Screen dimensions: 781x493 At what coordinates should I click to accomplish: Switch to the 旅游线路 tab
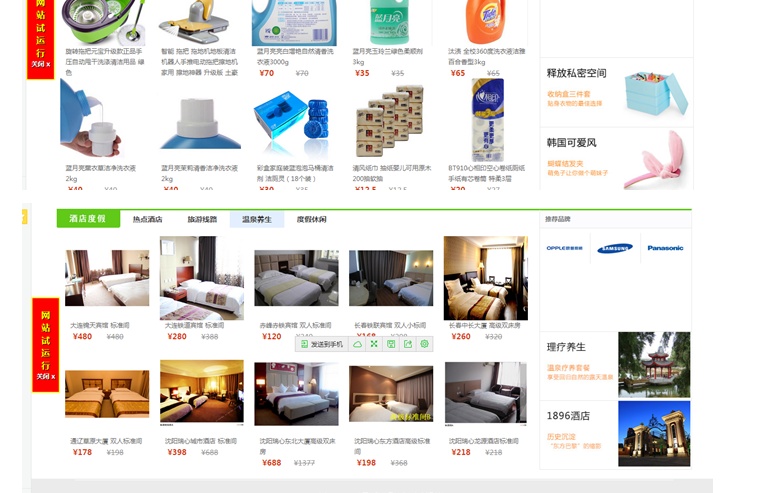(x=202, y=219)
